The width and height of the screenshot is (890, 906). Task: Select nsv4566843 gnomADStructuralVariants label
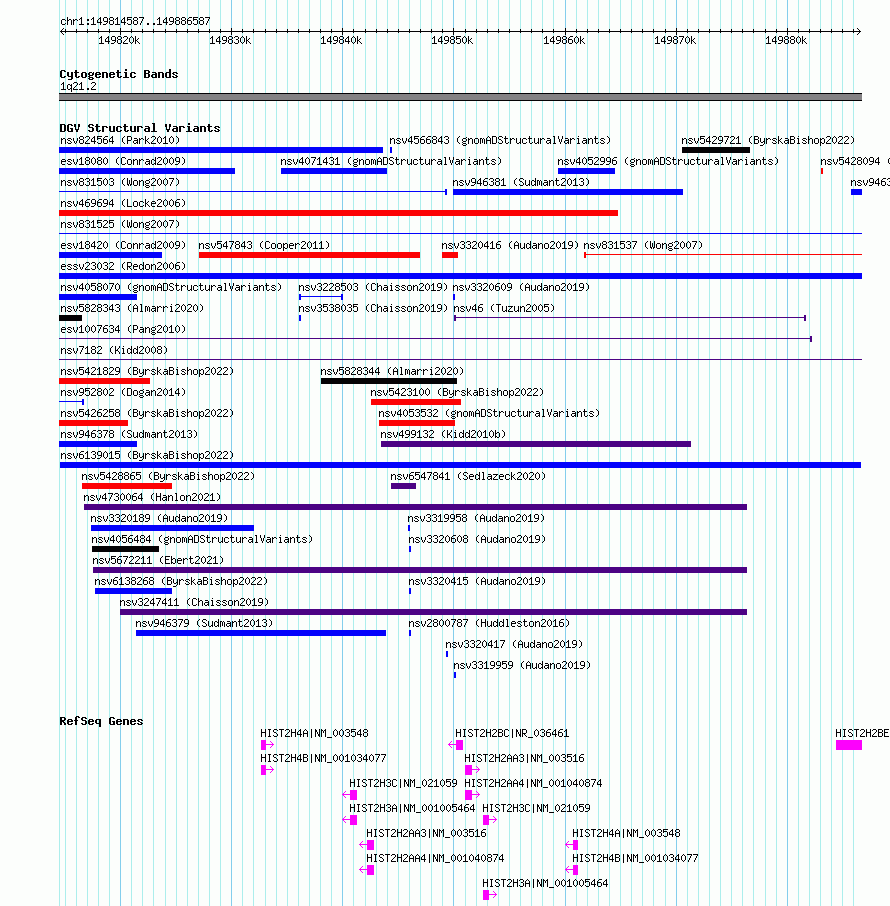(x=500, y=140)
